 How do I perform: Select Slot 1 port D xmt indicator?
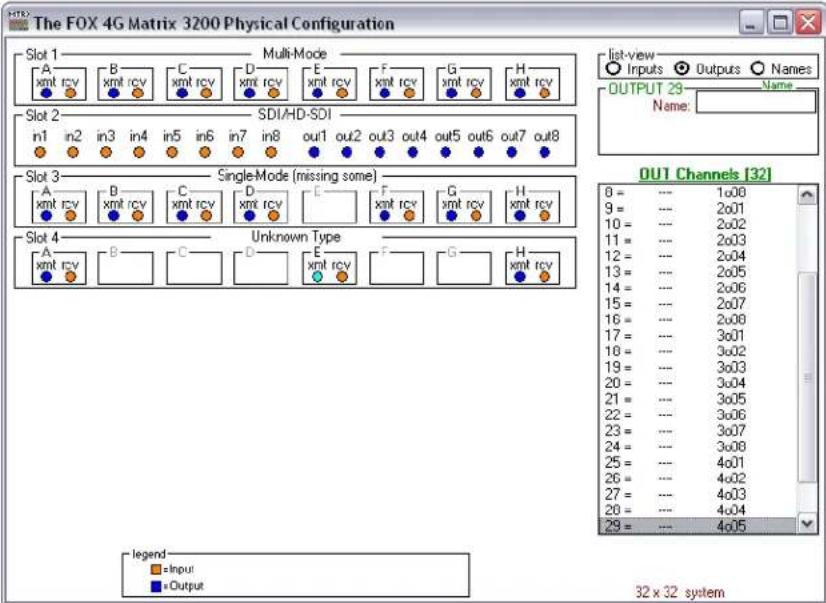[250, 93]
